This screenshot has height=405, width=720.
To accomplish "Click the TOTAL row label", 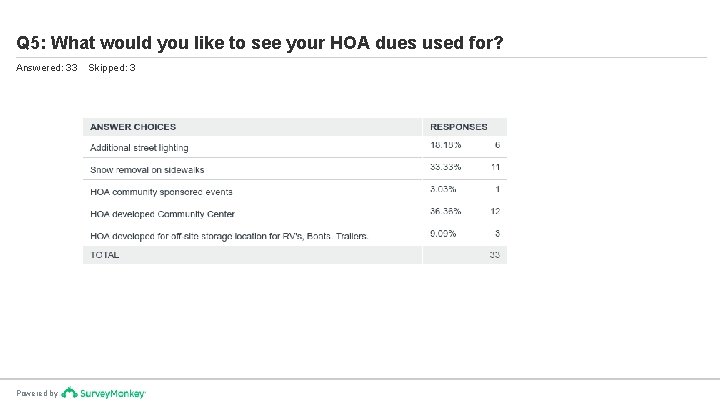I will pyautogui.click(x=105, y=255).
